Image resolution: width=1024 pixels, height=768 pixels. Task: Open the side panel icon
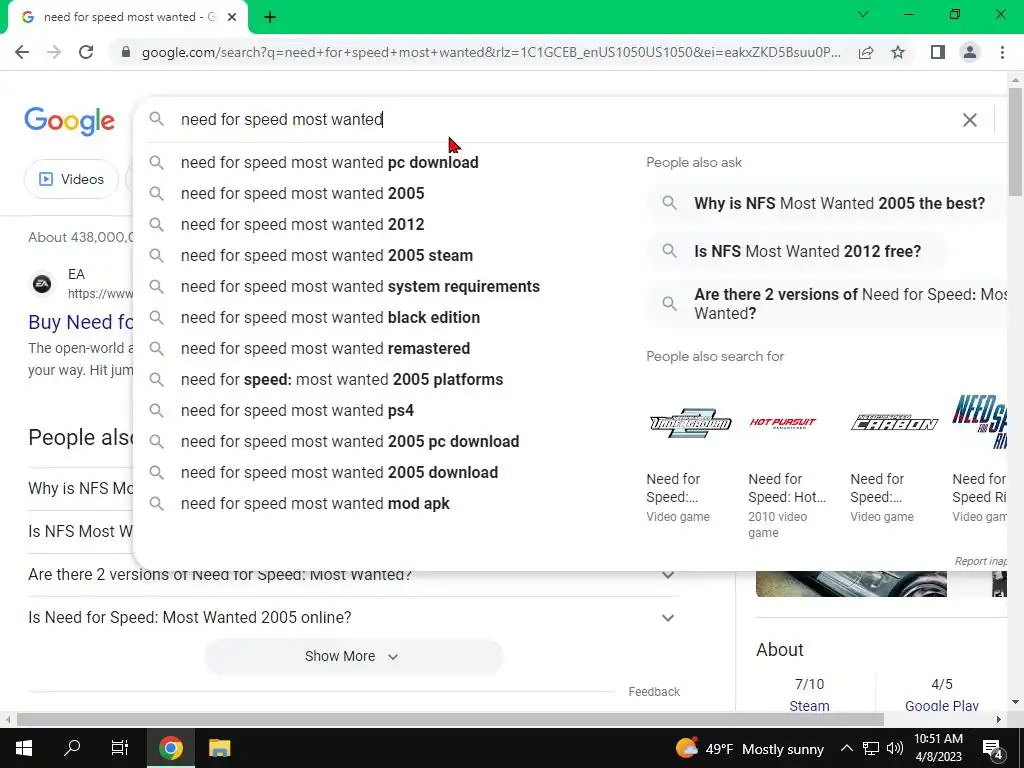pyautogui.click(x=938, y=52)
